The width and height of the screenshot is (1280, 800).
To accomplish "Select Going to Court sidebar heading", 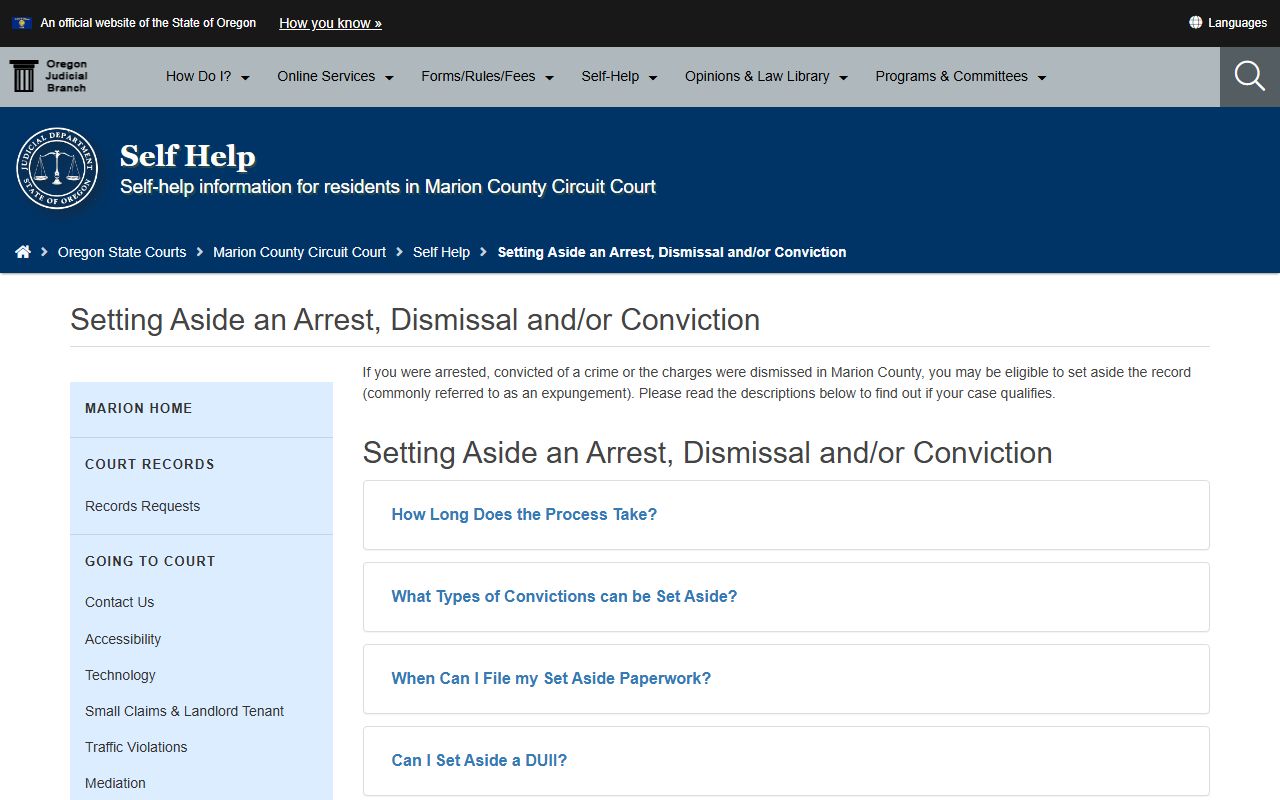I will coord(150,561).
